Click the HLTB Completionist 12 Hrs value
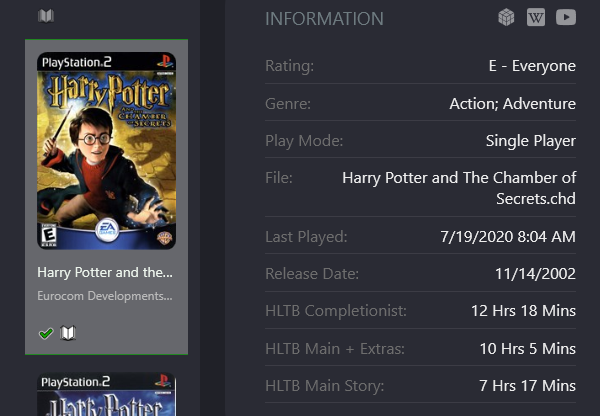The image size is (600, 416). tap(523, 311)
